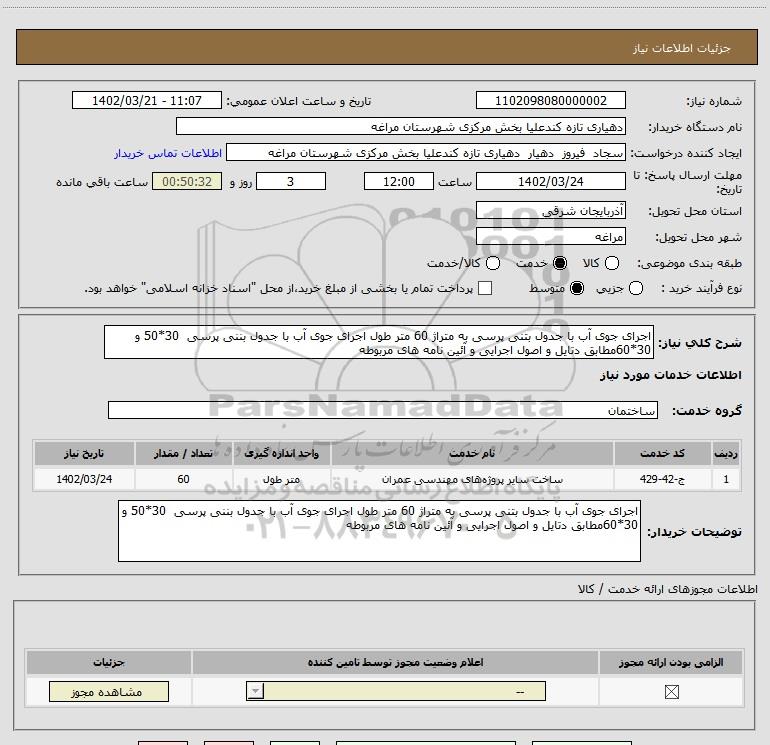Image resolution: width=770 pixels, height=745 pixels.
Task: Click the unit cell متر طول
Action: click(281, 479)
